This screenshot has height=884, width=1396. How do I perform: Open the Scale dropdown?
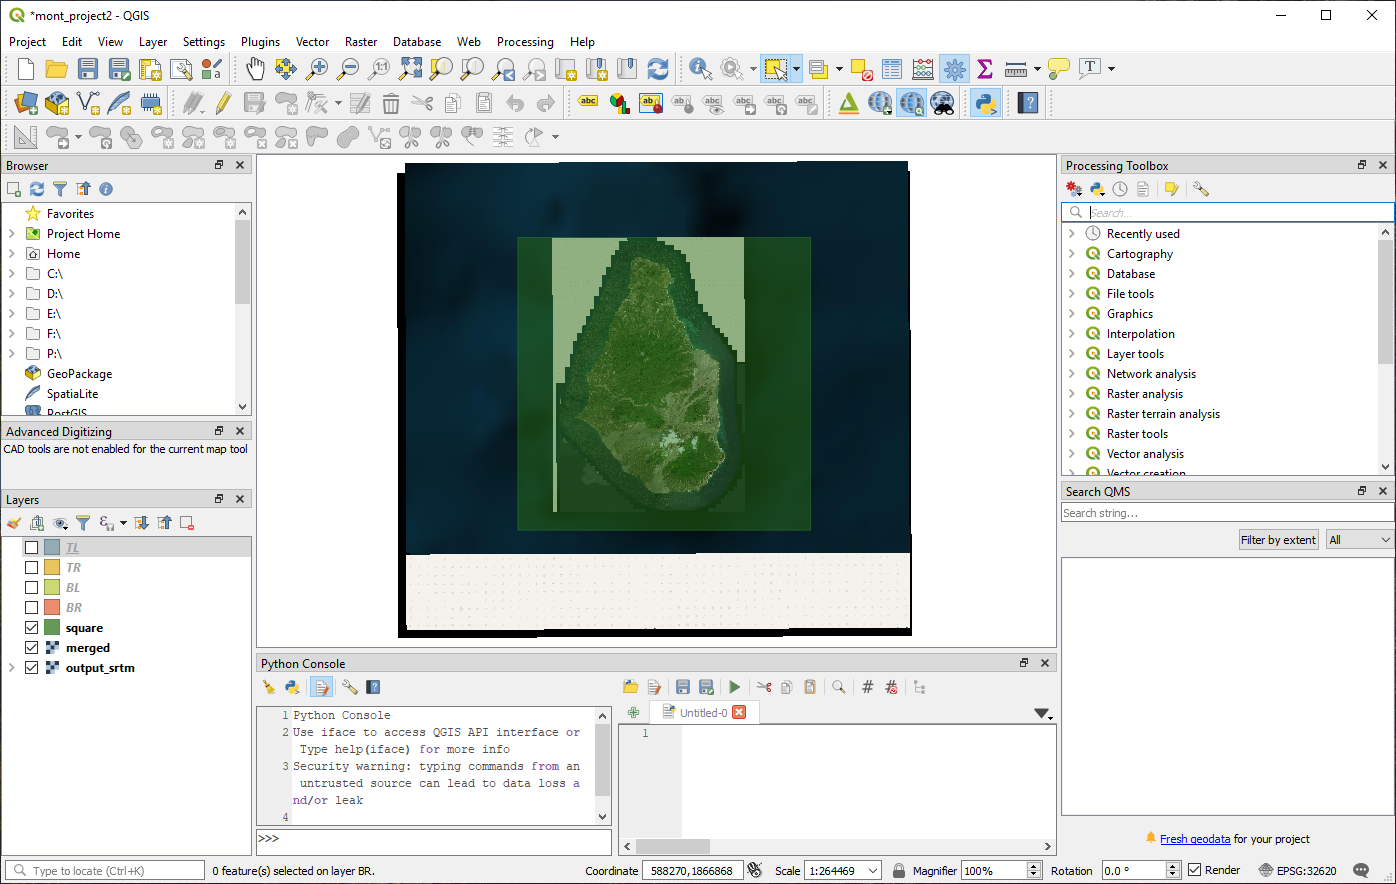[872, 871]
